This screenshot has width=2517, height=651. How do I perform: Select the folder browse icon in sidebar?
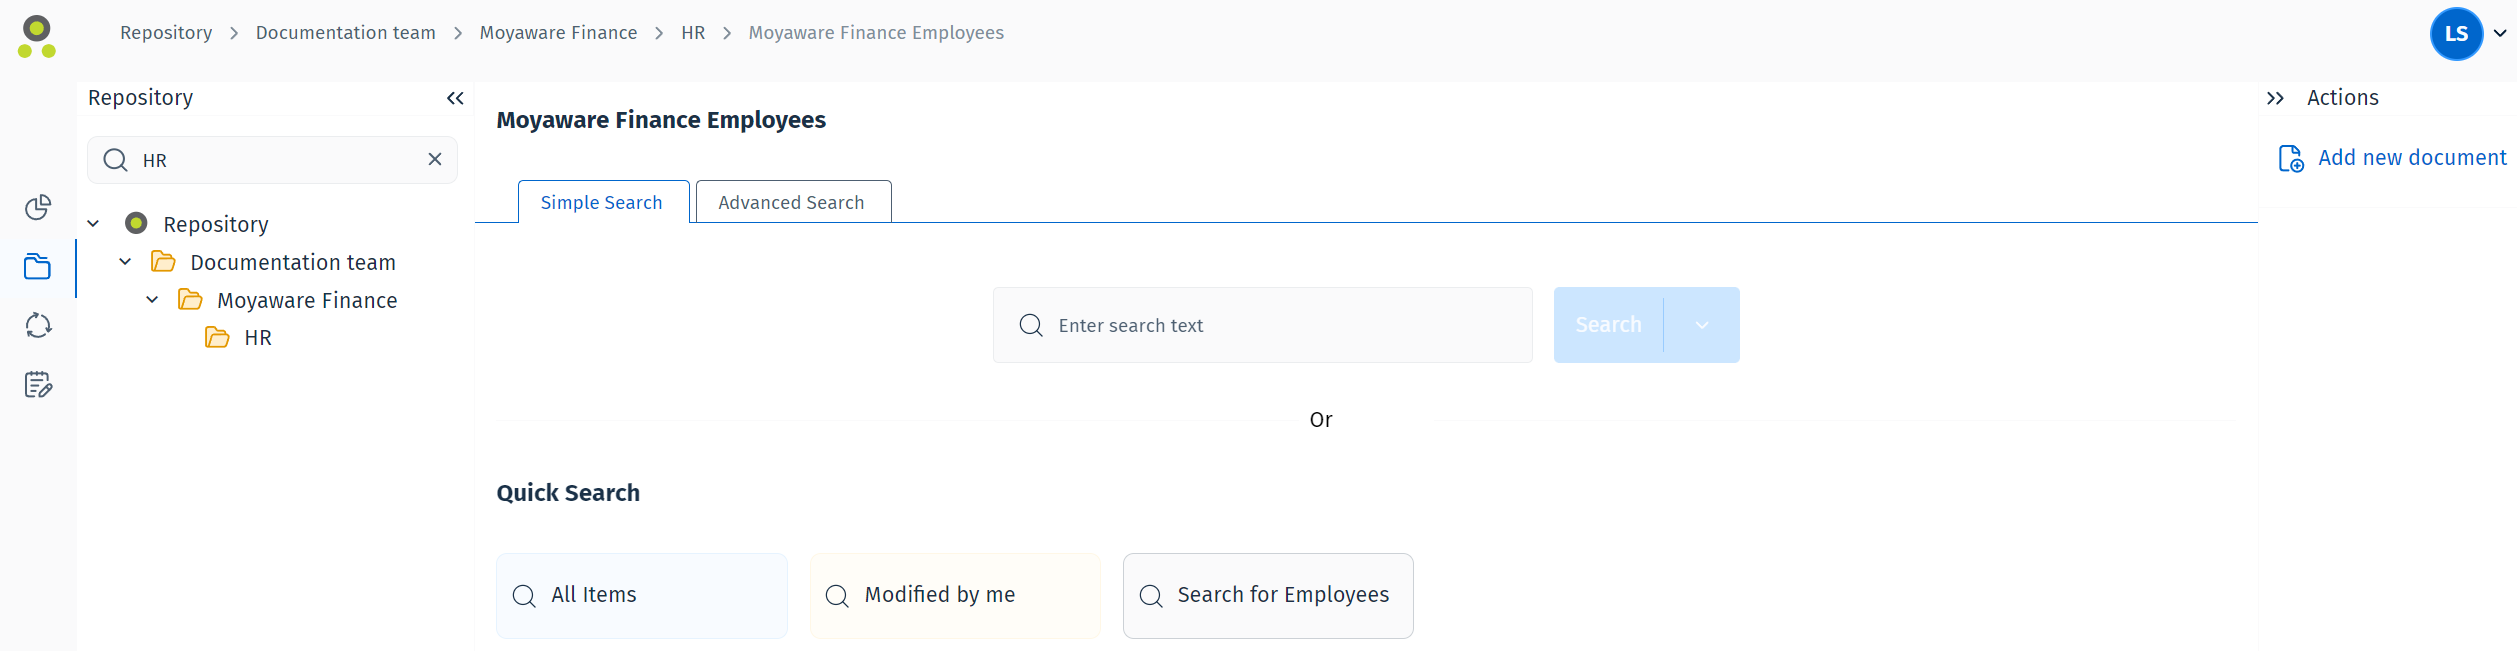point(37,266)
